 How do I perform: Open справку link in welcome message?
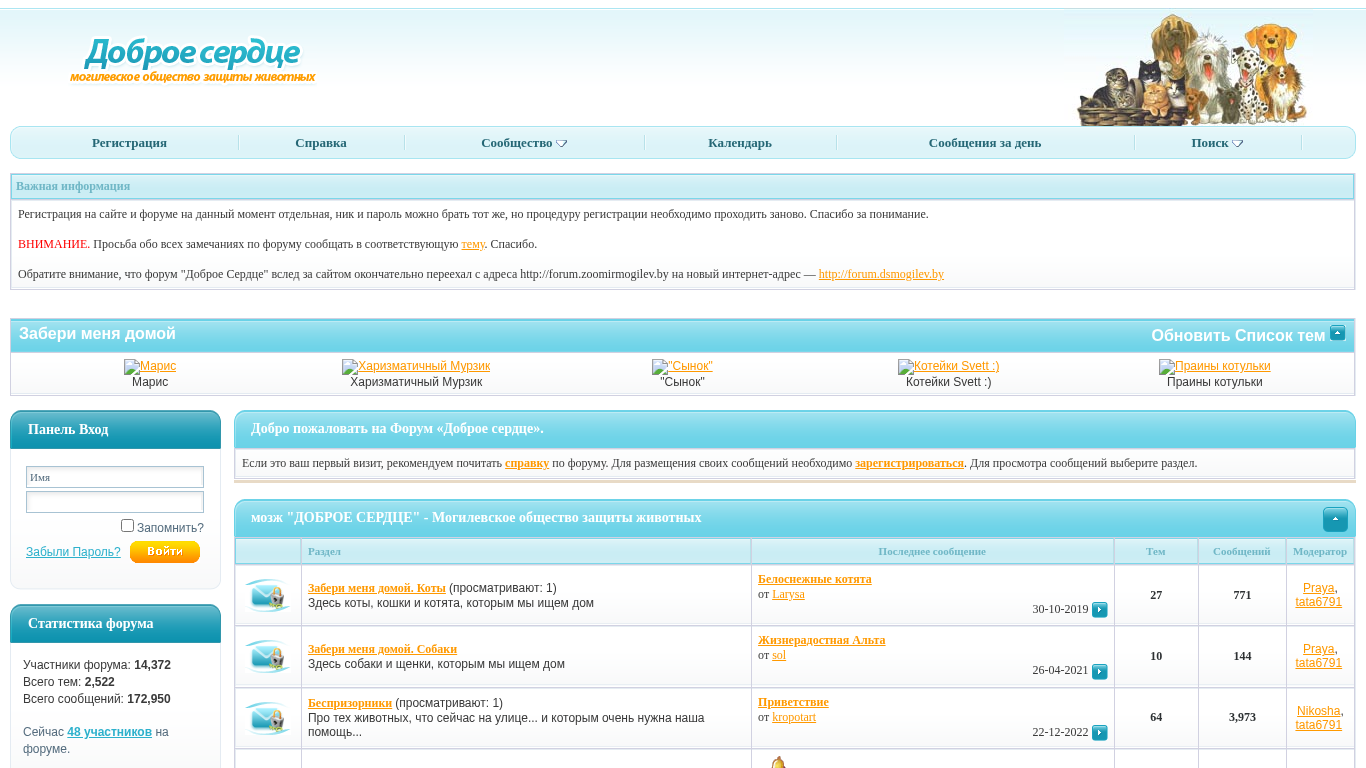coord(527,463)
